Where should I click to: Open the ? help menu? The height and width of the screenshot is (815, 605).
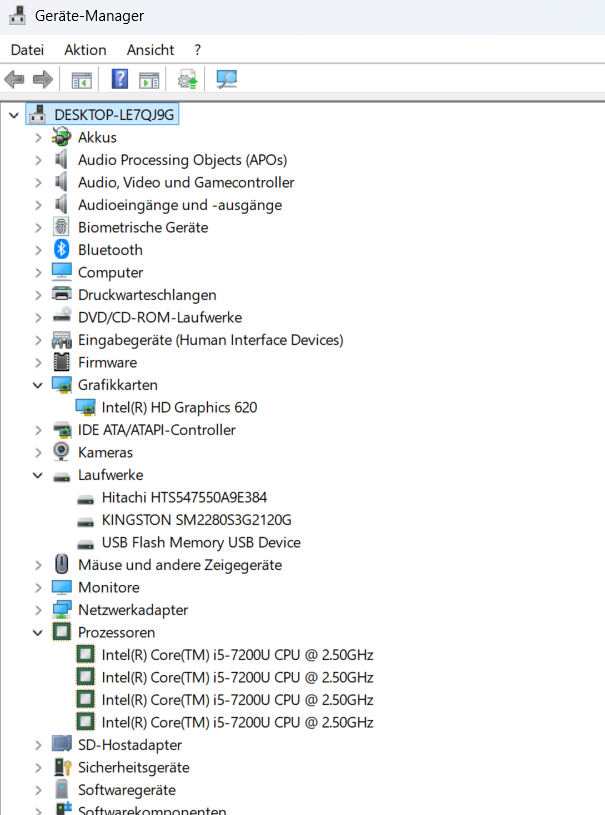tap(198, 50)
